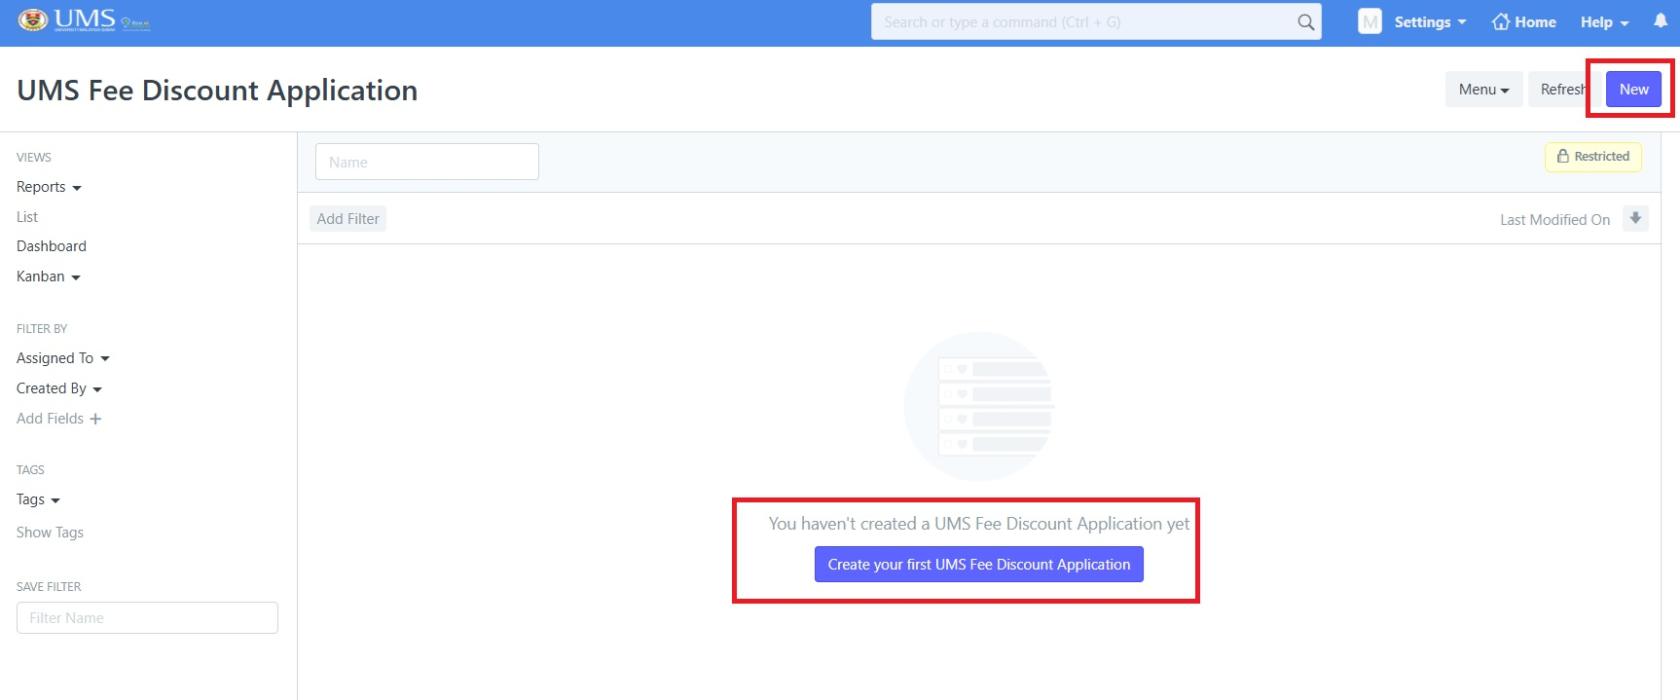Image resolution: width=1680 pixels, height=700 pixels.
Task: Open the Menu dropdown button
Action: click(x=1483, y=90)
